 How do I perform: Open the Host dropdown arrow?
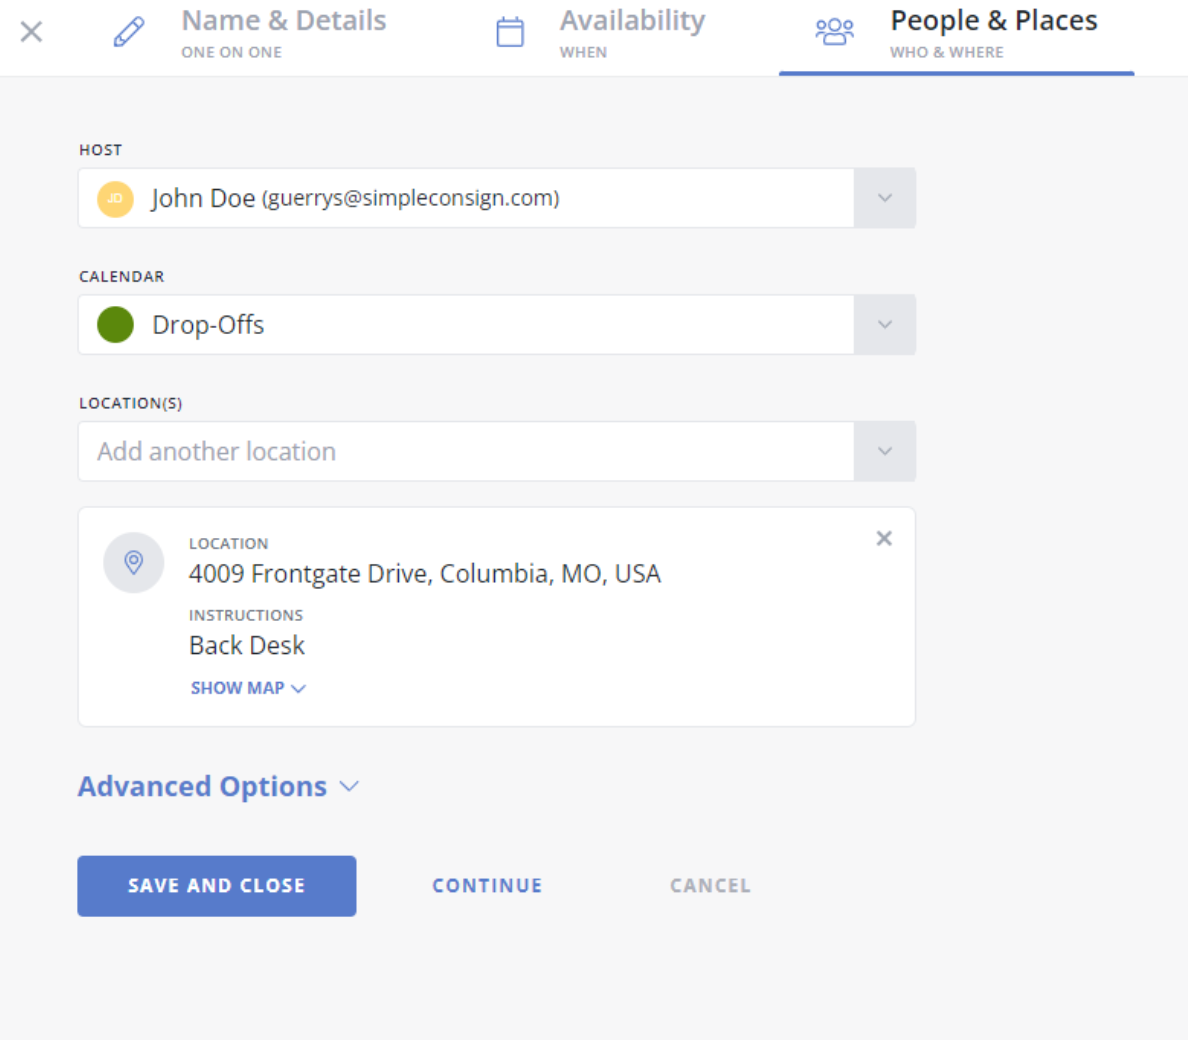[884, 198]
